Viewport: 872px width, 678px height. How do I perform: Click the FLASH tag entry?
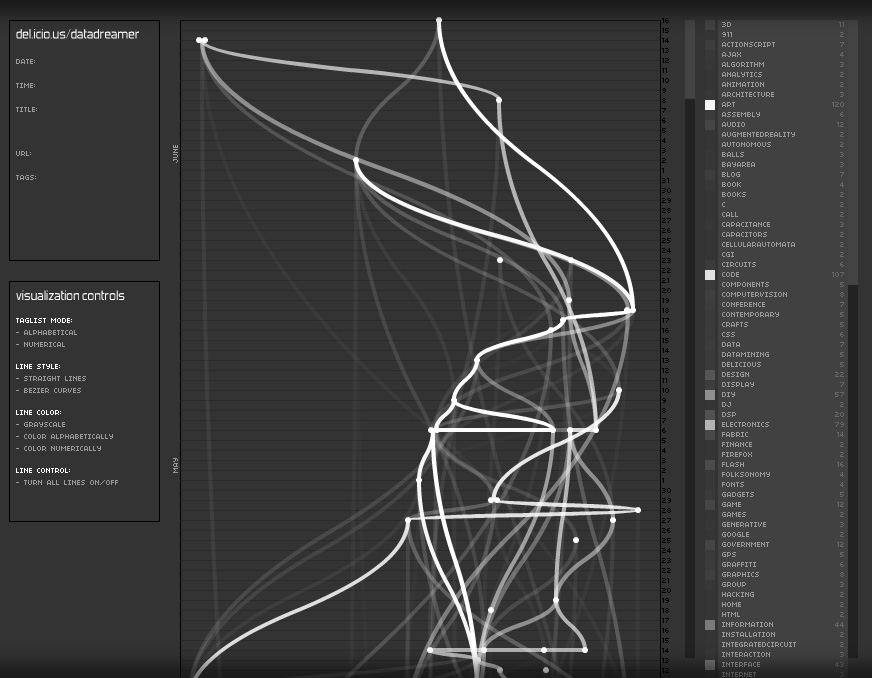click(x=732, y=465)
